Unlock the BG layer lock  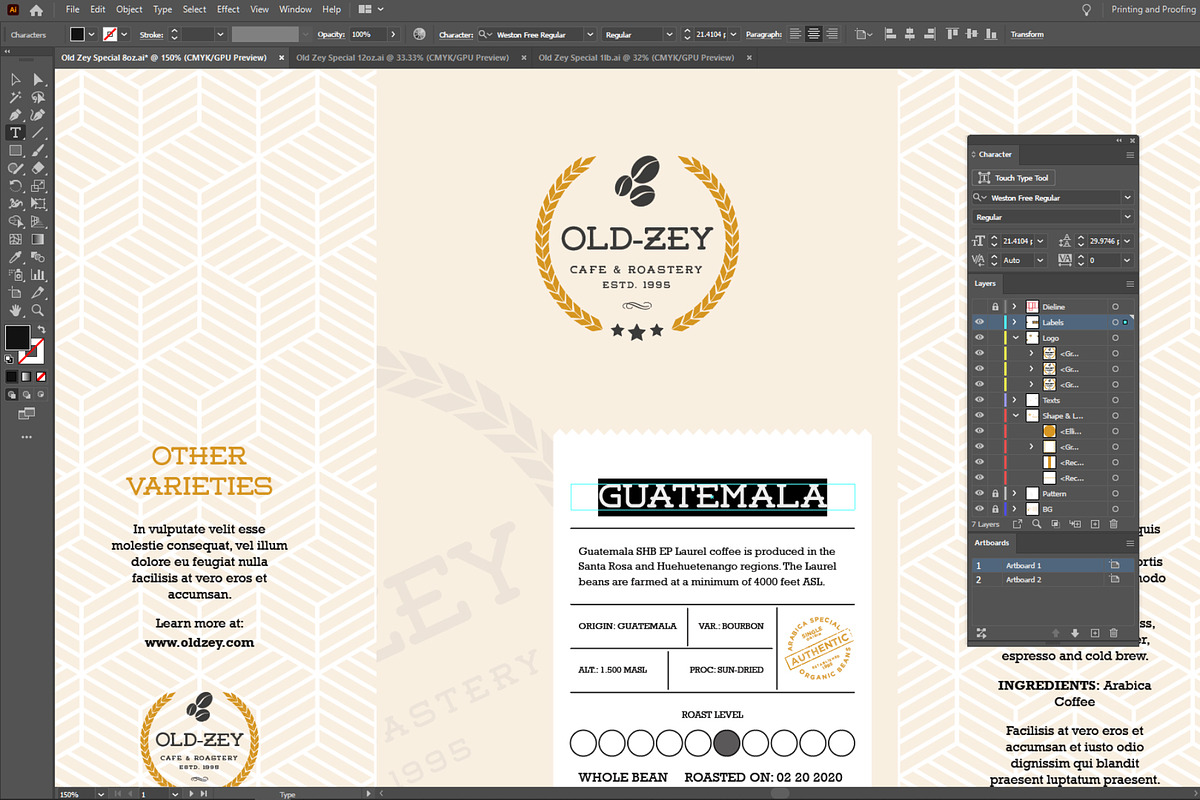point(995,509)
